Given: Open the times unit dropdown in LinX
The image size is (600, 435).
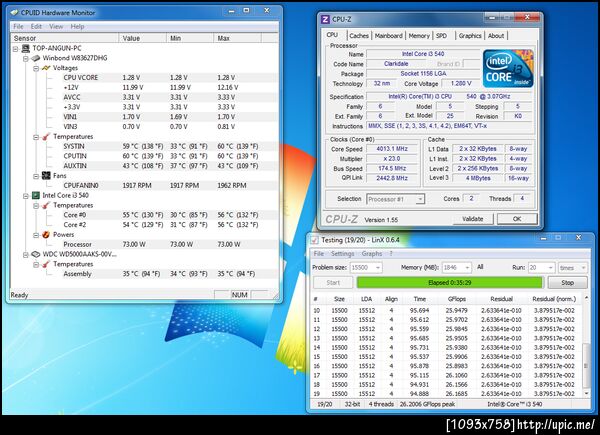Looking at the screenshot, I should point(583,267).
